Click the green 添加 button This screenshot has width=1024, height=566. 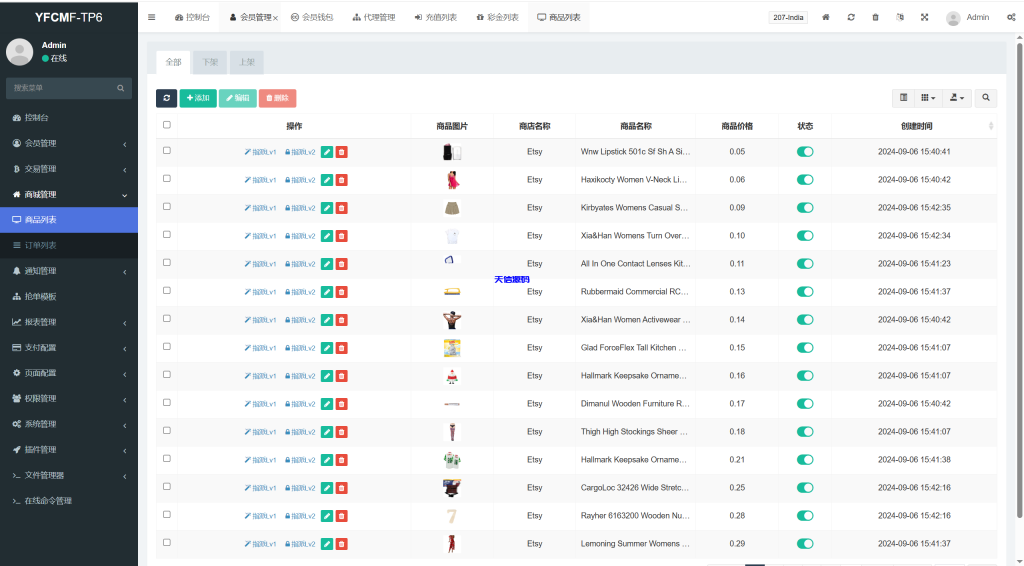(198, 98)
